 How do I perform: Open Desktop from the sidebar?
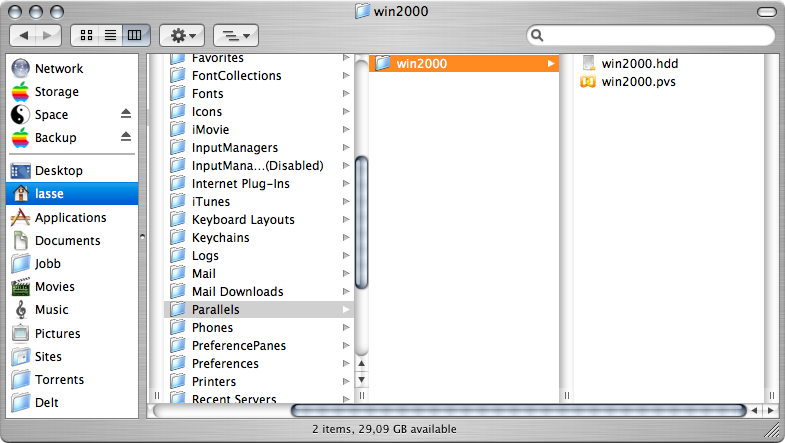(72, 171)
